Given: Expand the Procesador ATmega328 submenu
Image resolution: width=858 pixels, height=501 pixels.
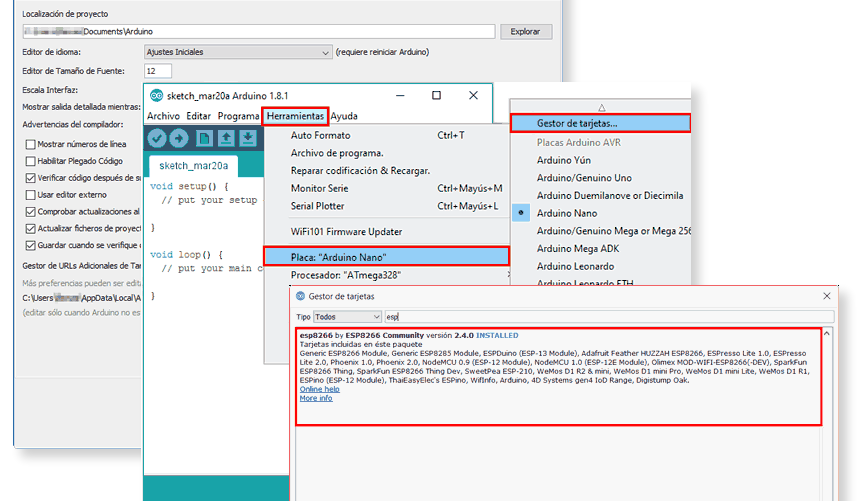Looking at the screenshot, I should [386, 275].
